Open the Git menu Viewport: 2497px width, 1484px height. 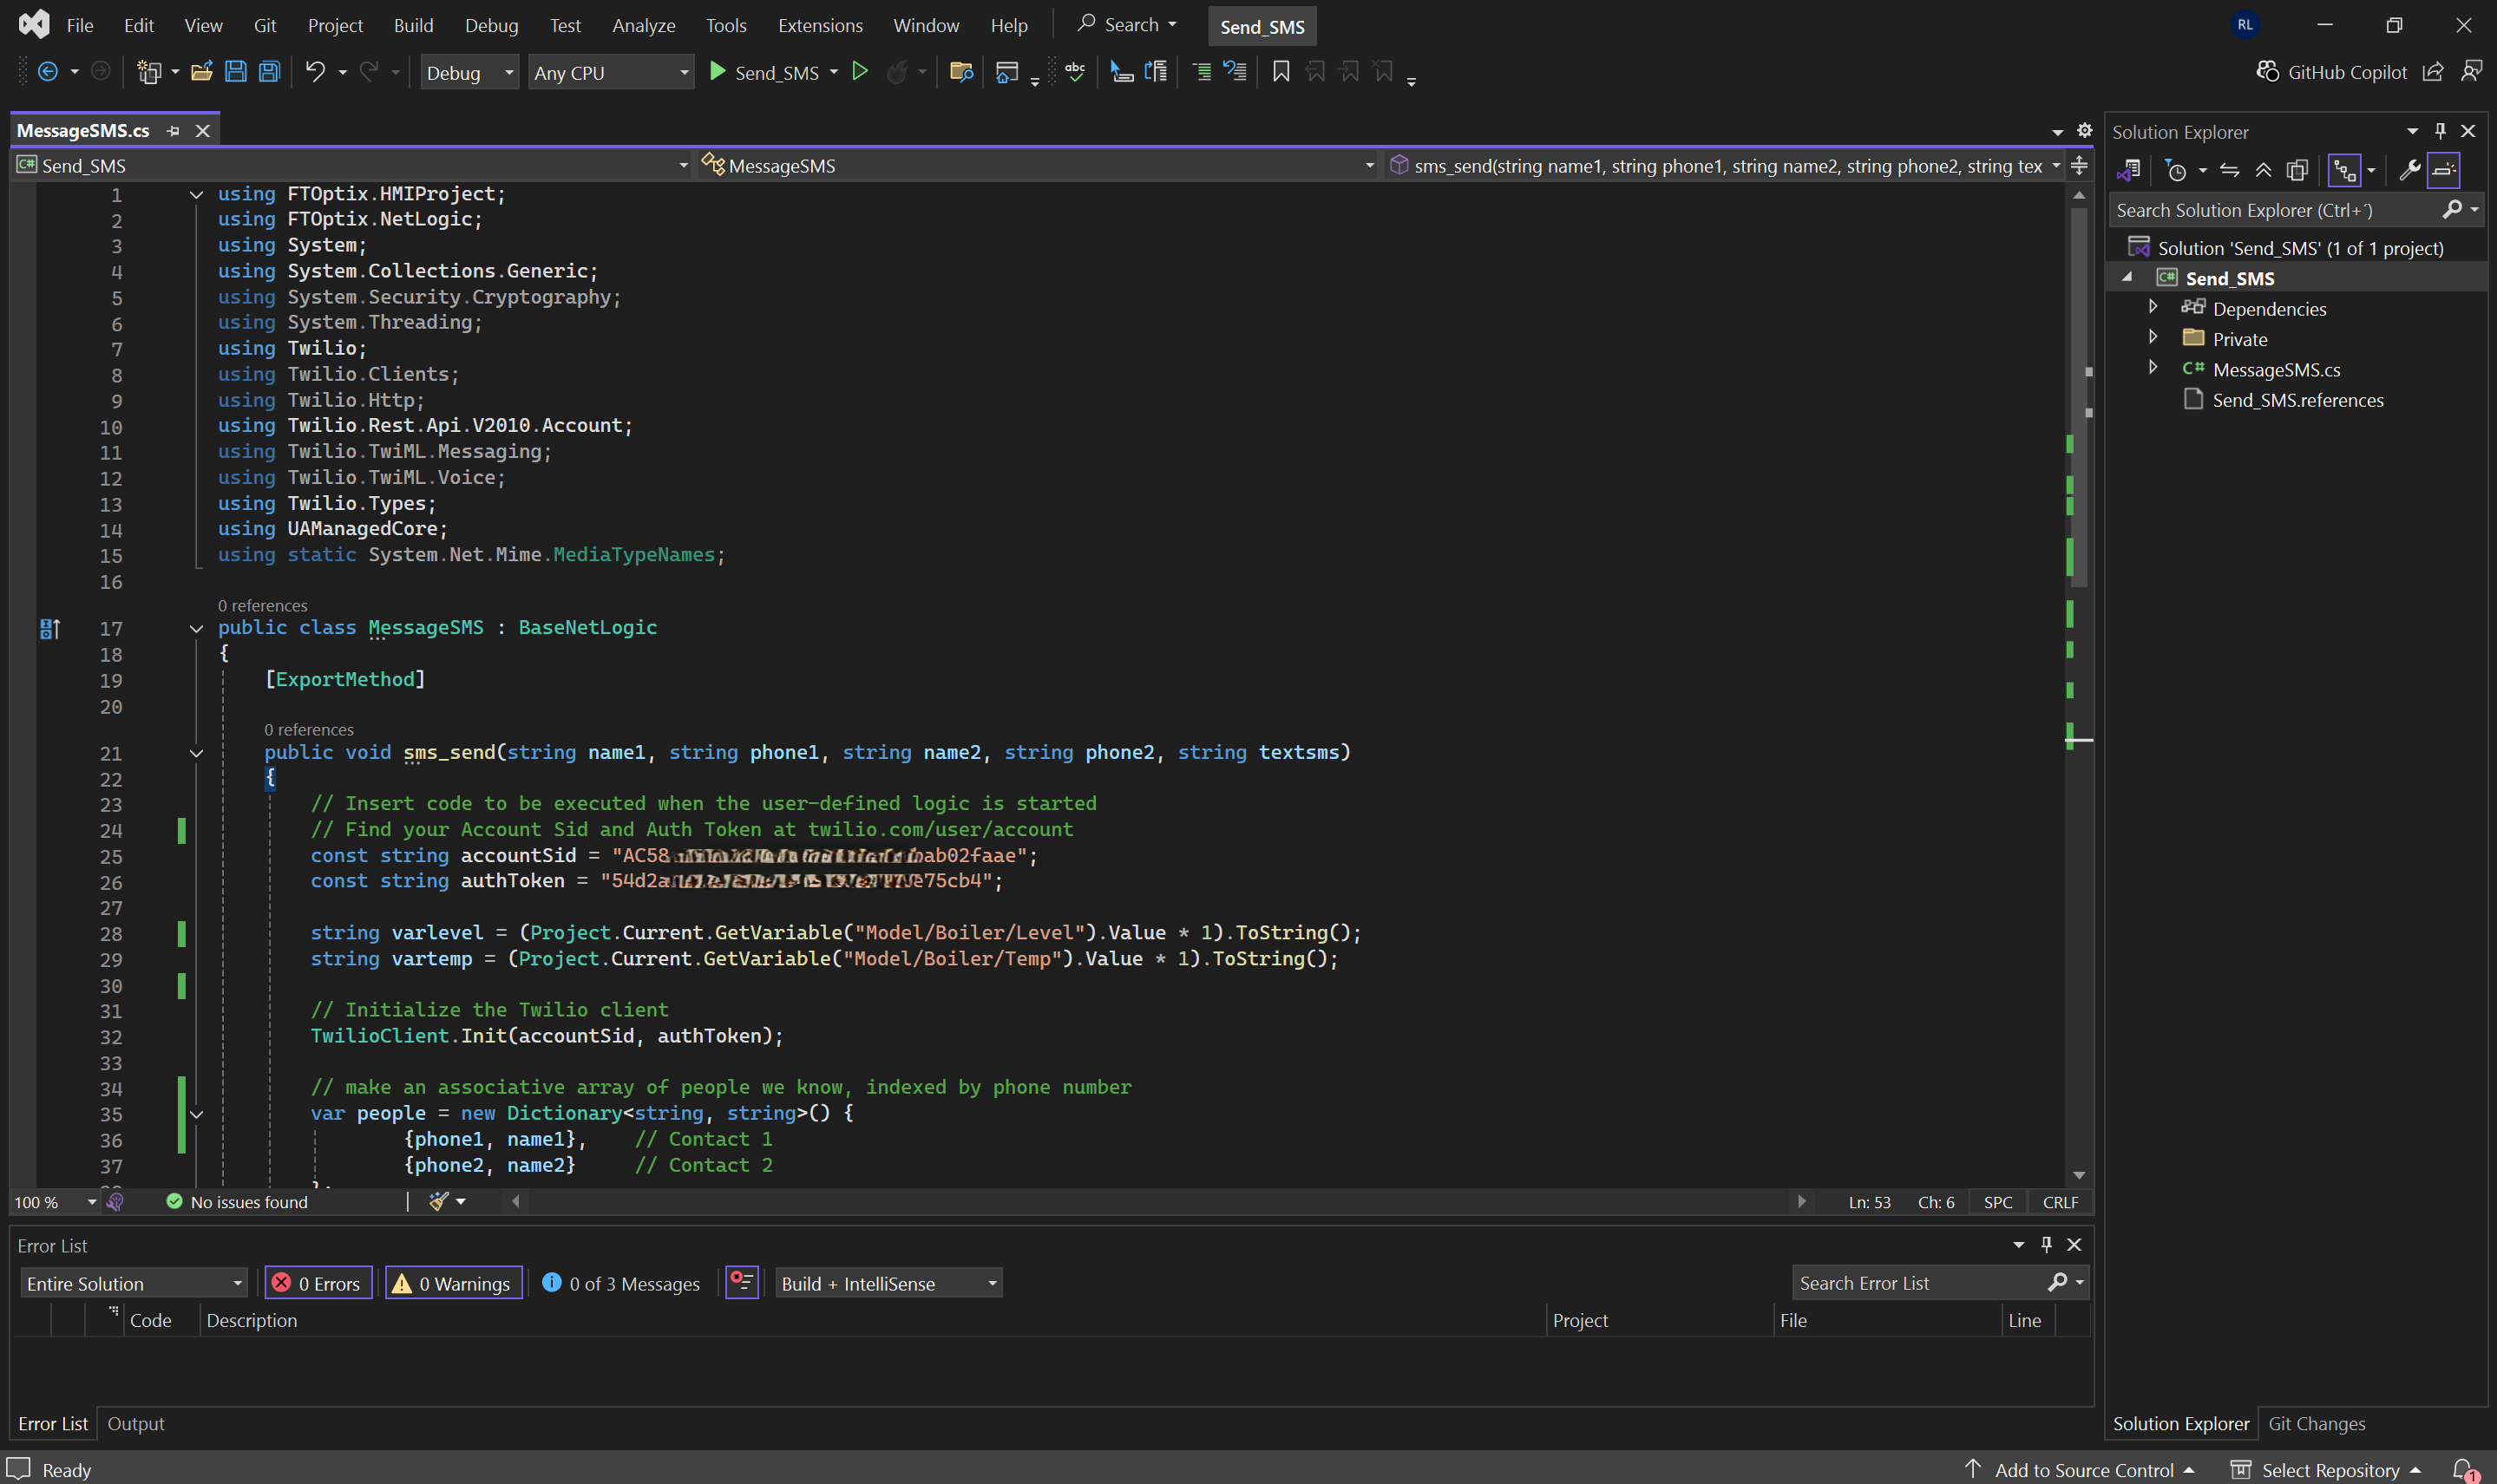[x=264, y=25]
